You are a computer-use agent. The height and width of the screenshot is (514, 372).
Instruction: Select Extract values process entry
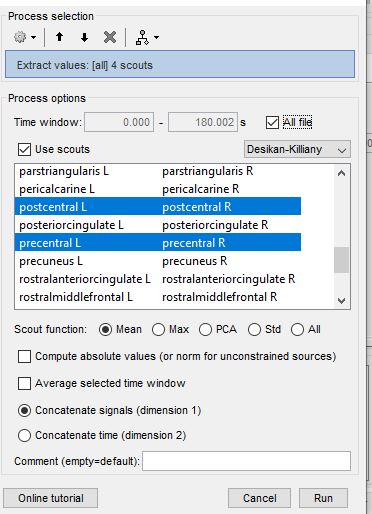(180, 64)
